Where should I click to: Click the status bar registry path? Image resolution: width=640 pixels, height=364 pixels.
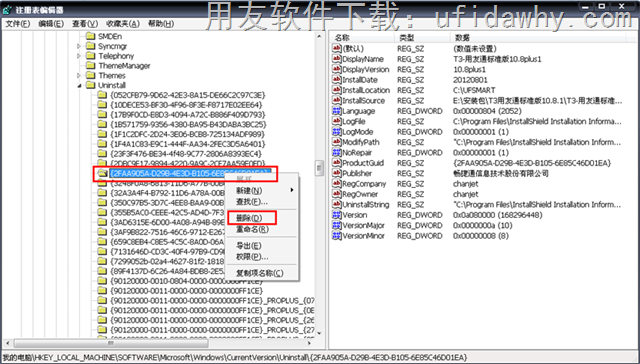click(x=235, y=358)
